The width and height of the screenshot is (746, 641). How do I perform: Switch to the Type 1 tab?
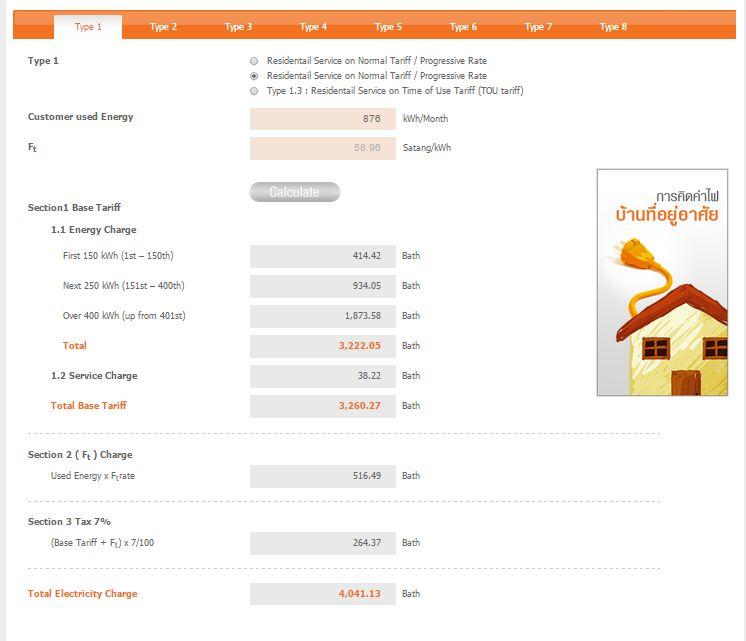(88, 27)
